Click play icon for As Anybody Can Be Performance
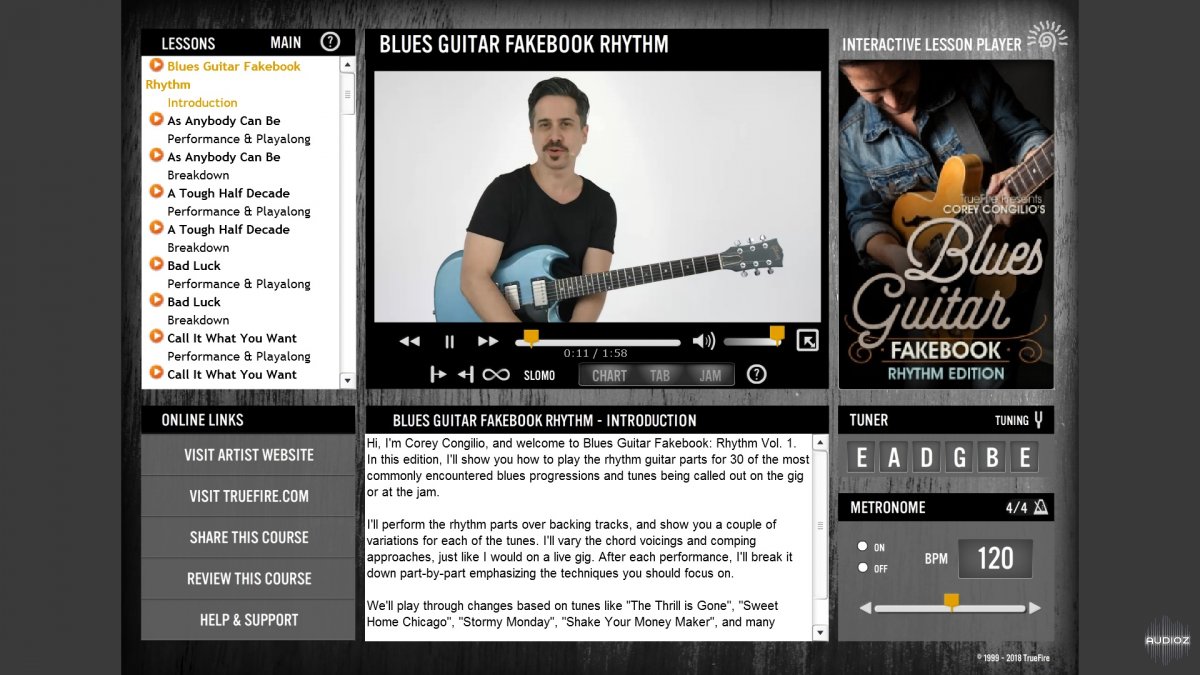This screenshot has width=1200, height=675. [x=156, y=119]
